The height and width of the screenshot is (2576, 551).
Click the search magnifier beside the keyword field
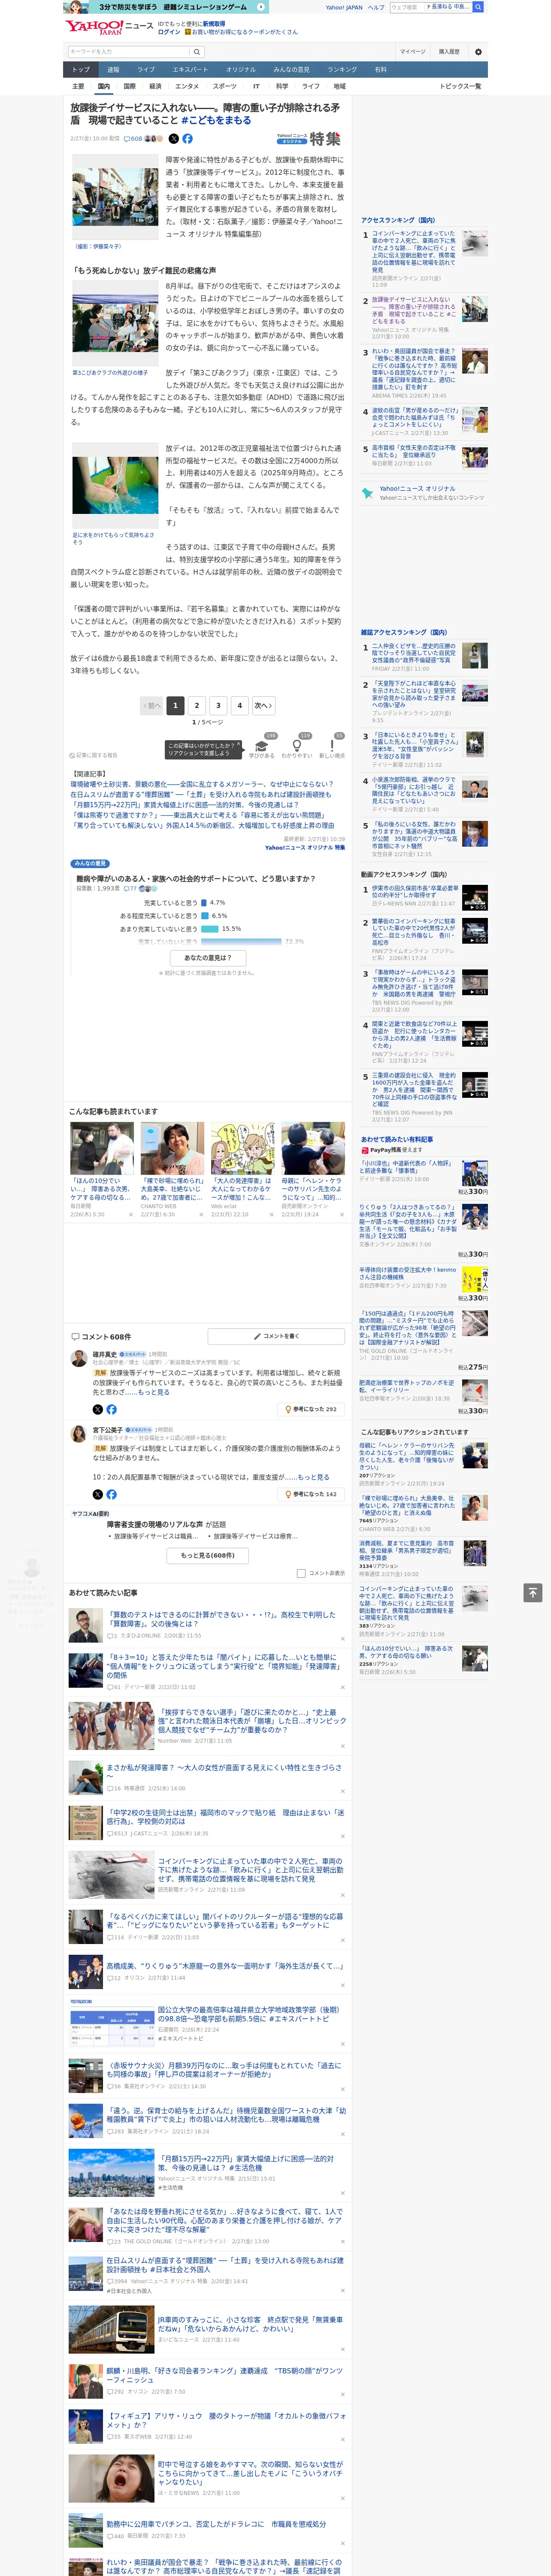[x=196, y=51]
